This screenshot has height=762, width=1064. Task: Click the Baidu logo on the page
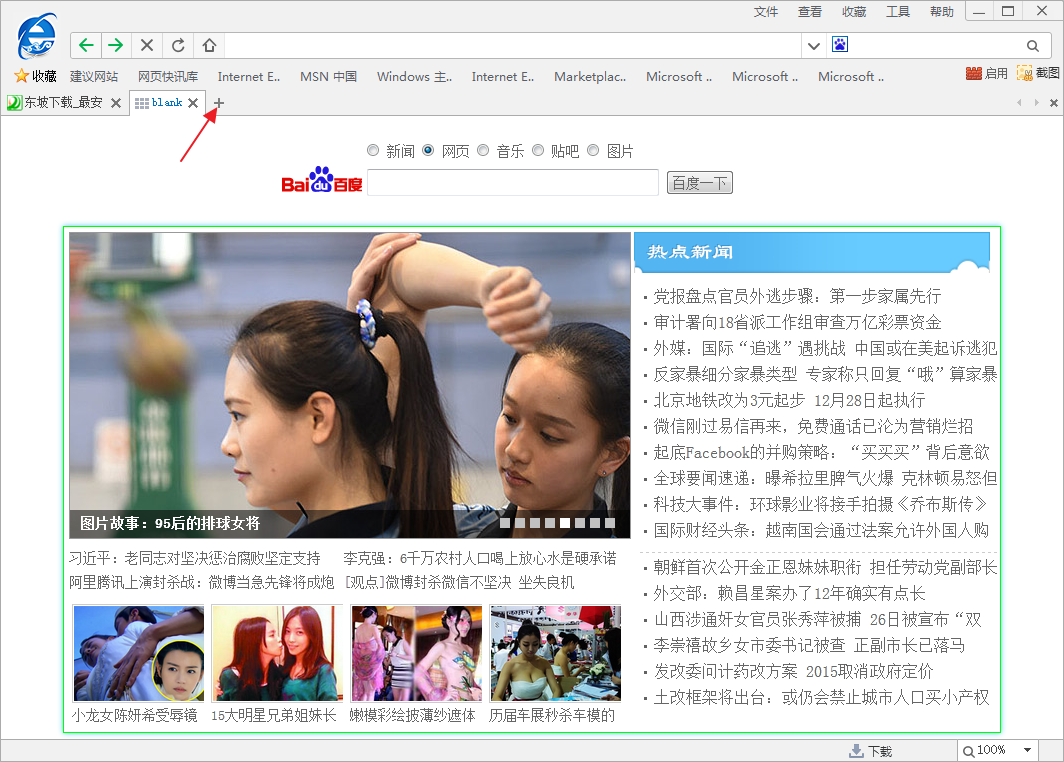[x=322, y=180]
